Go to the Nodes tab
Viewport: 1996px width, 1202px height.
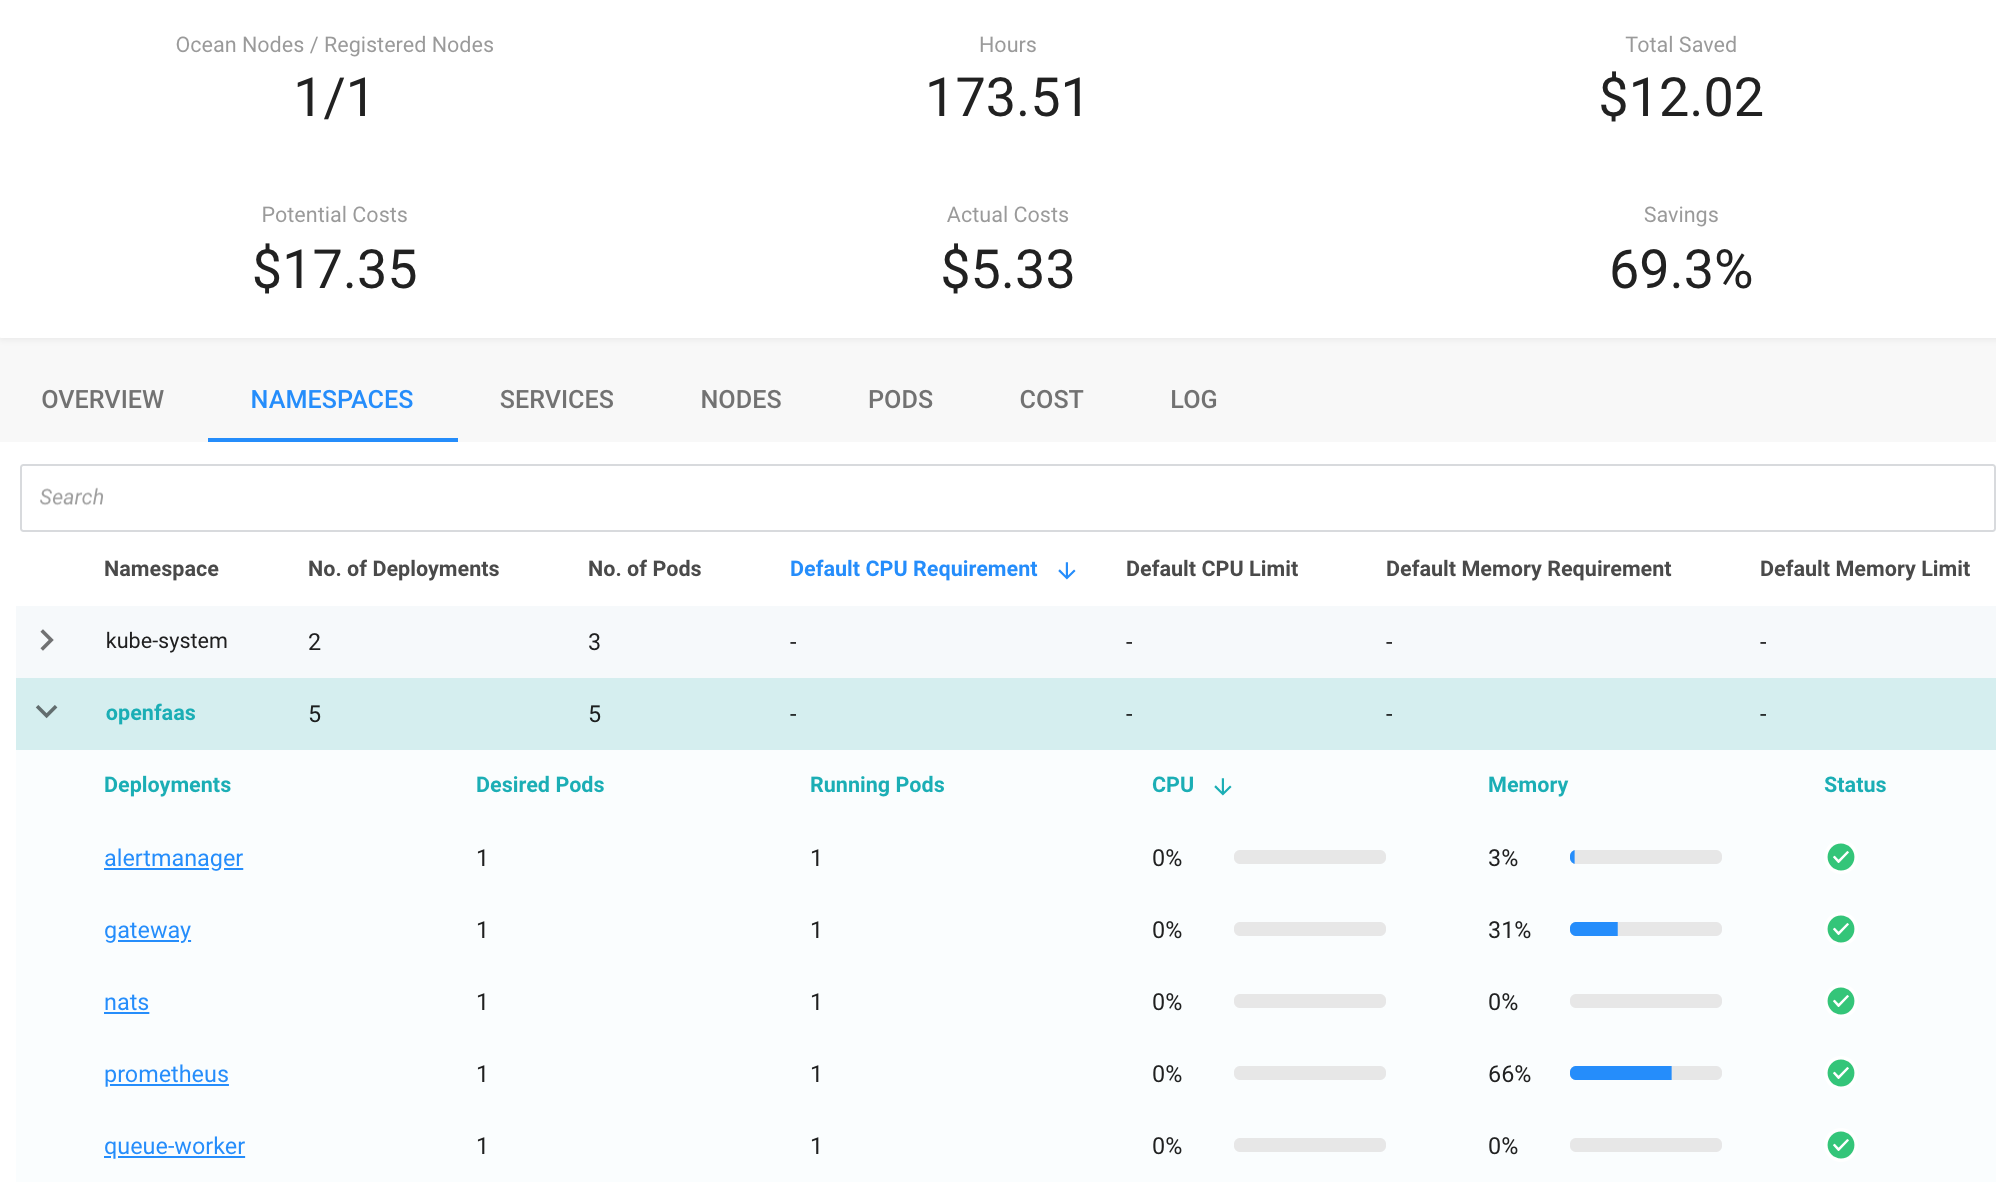[740, 400]
